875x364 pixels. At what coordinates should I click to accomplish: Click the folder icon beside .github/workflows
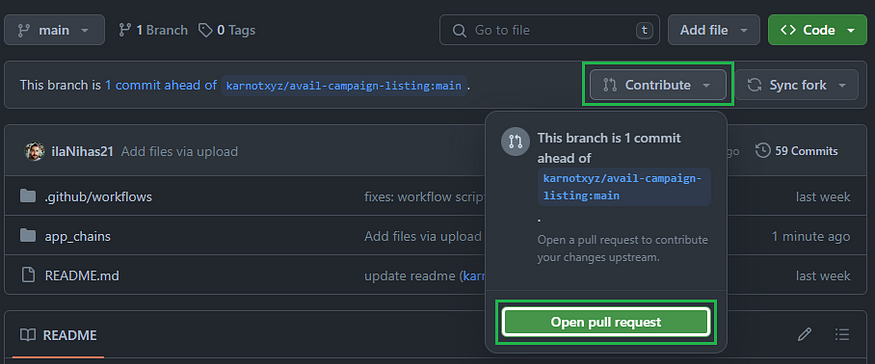(27, 196)
